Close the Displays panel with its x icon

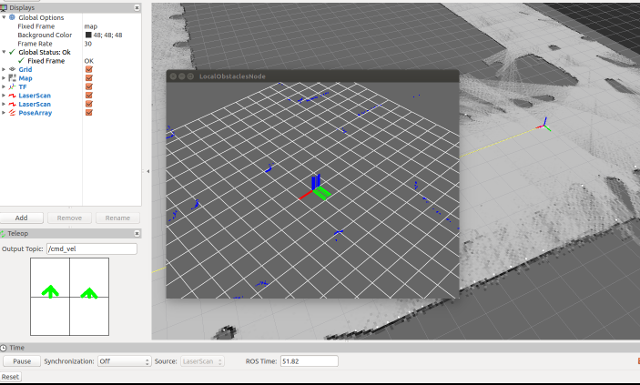(137, 8)
